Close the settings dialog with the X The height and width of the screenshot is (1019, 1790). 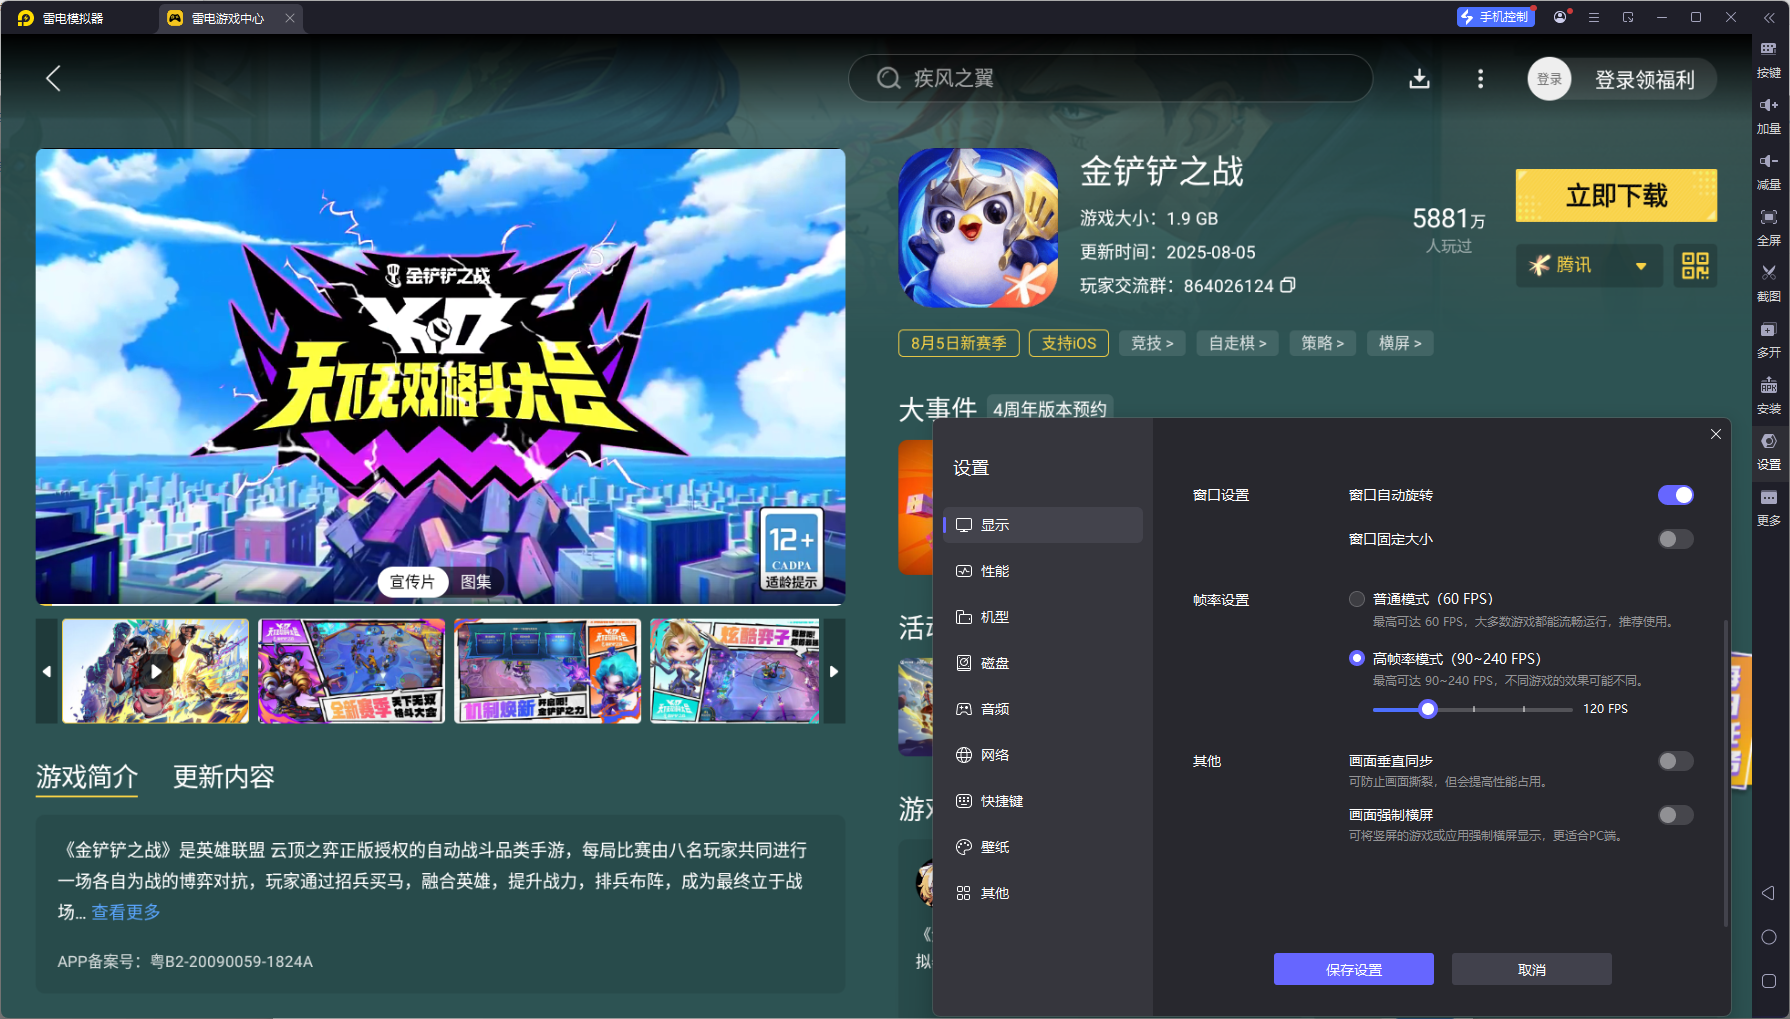click(1715, 434)
